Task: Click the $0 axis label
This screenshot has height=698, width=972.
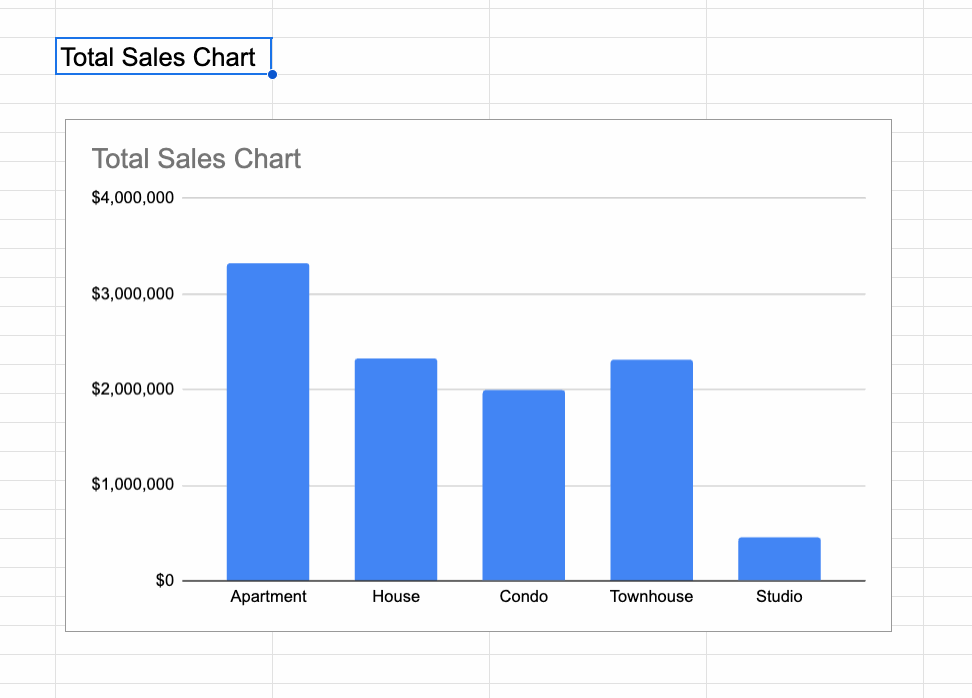Action: tap(164, 581)
